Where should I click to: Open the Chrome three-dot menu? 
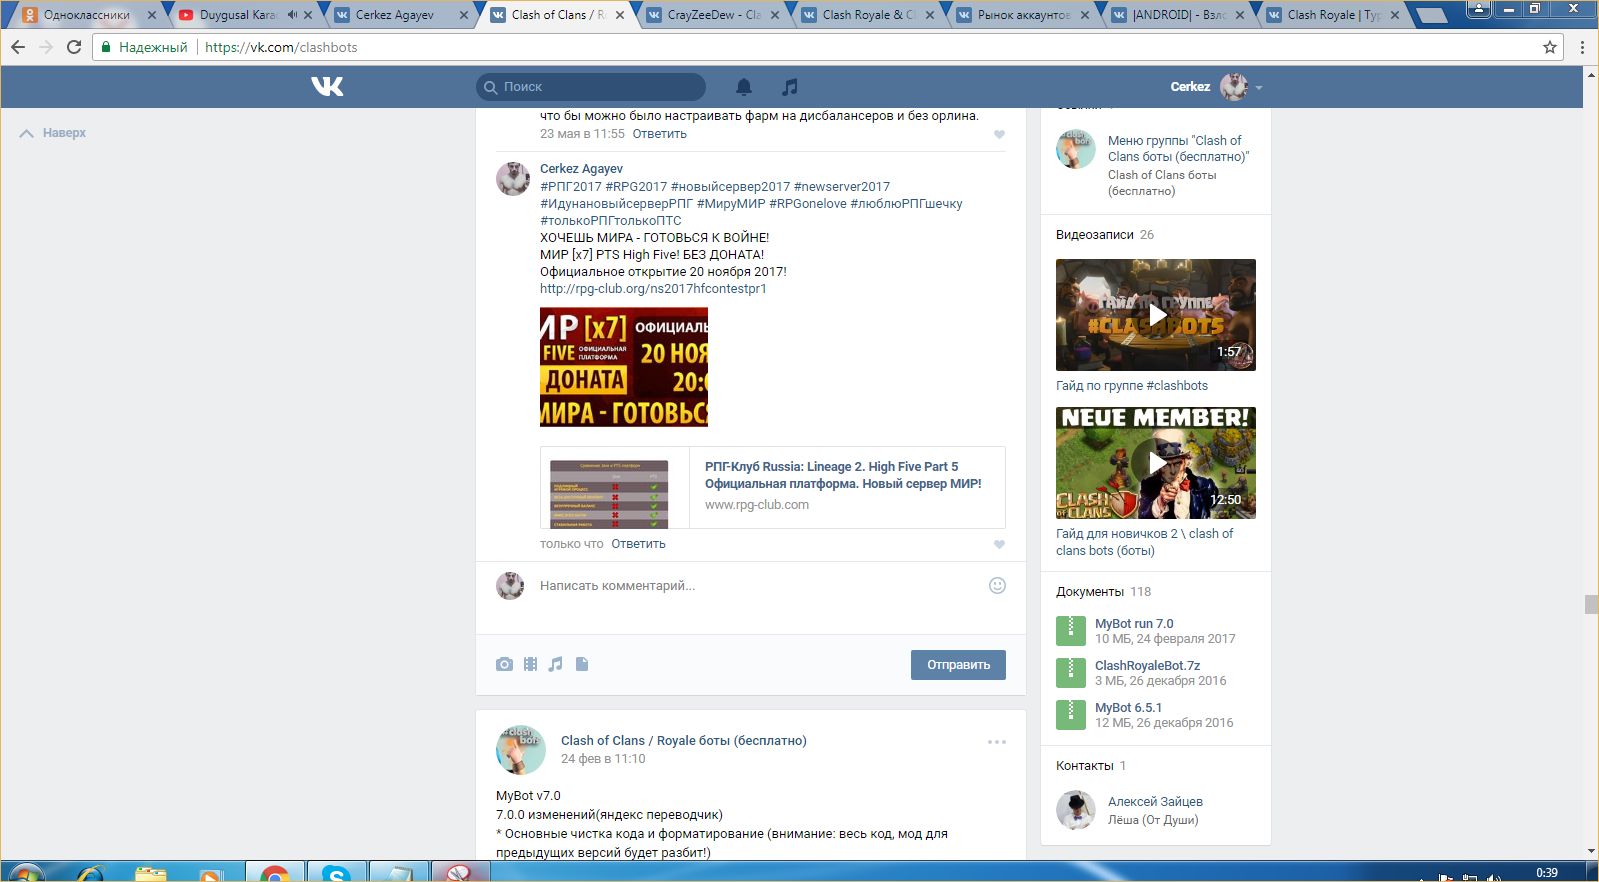click(1582, 47)
